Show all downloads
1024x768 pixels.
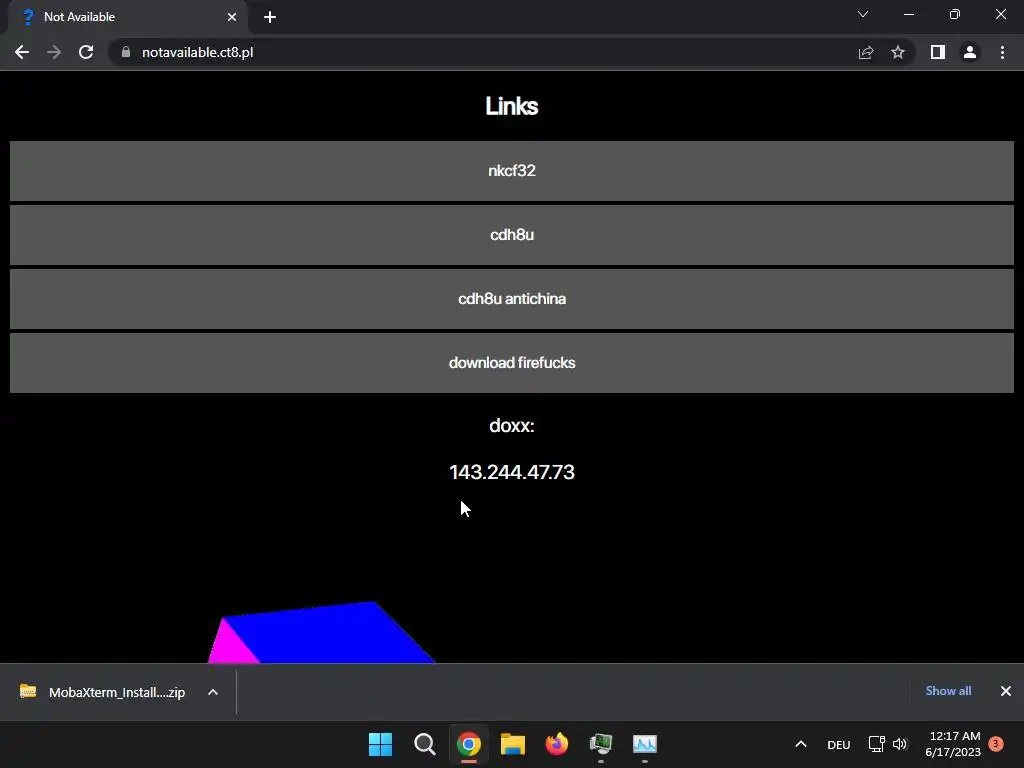(948, 691)
